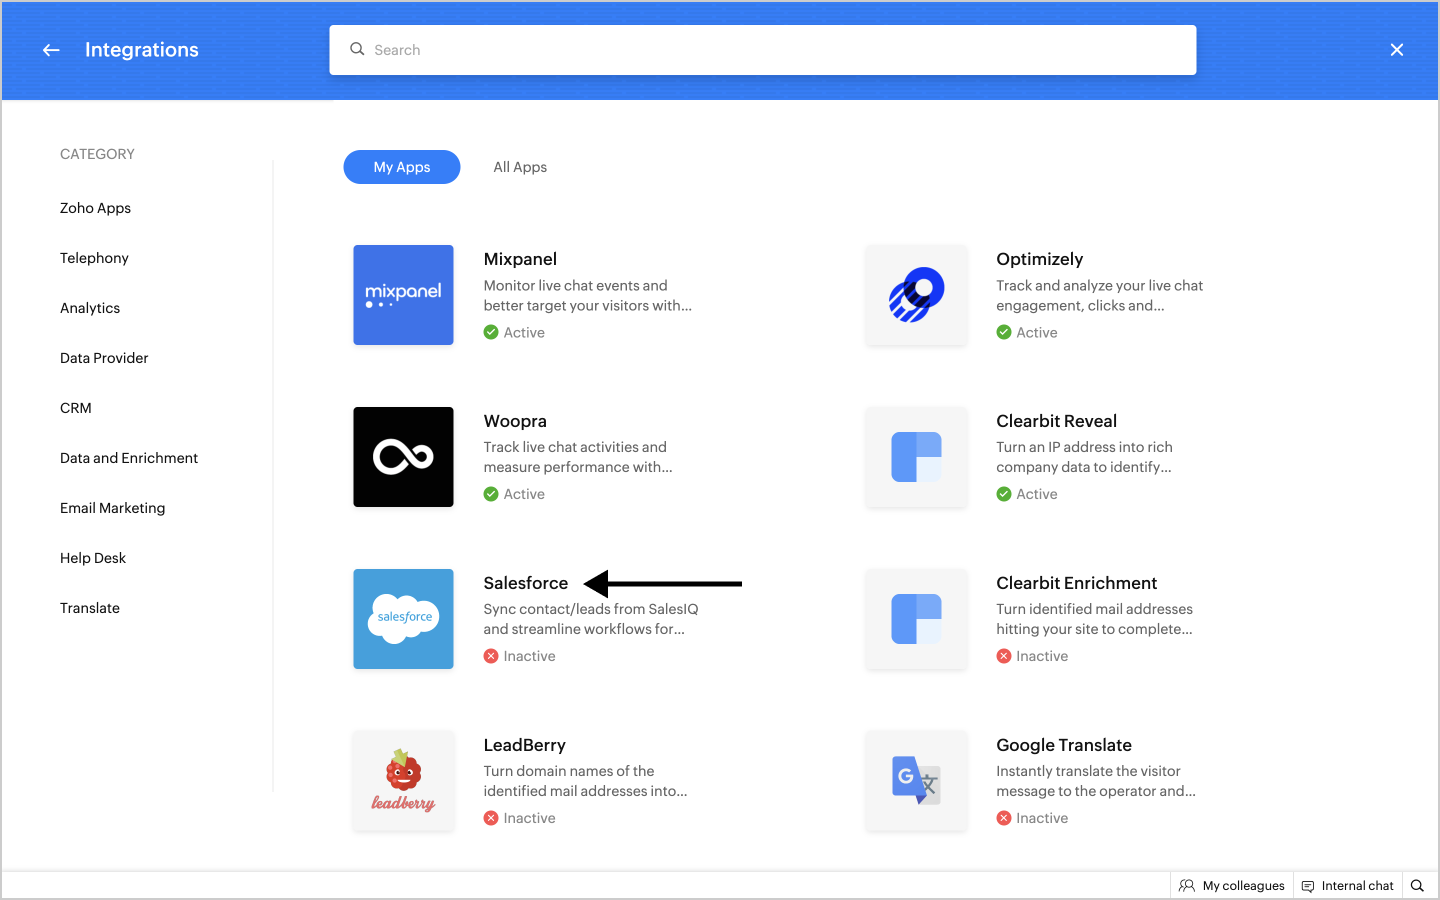Click the Mixpanel title link
The width and height of the screenshot is (1440, 900).
(520, 259)
